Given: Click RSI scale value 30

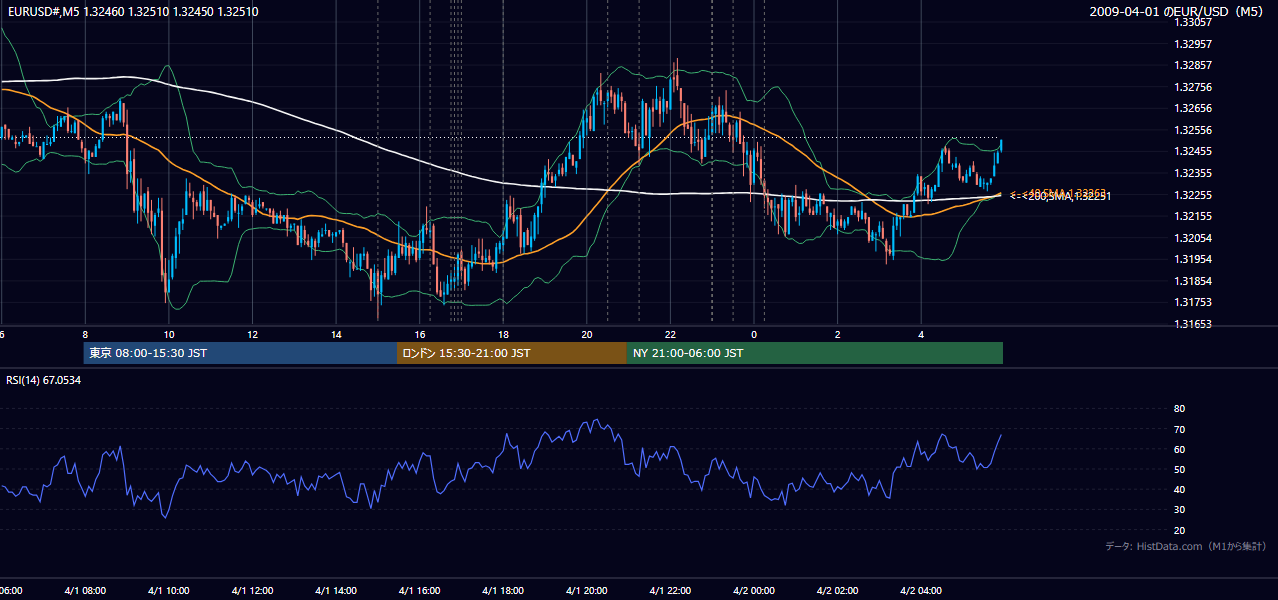Looking at the screenshot, I should [1179, 510].
